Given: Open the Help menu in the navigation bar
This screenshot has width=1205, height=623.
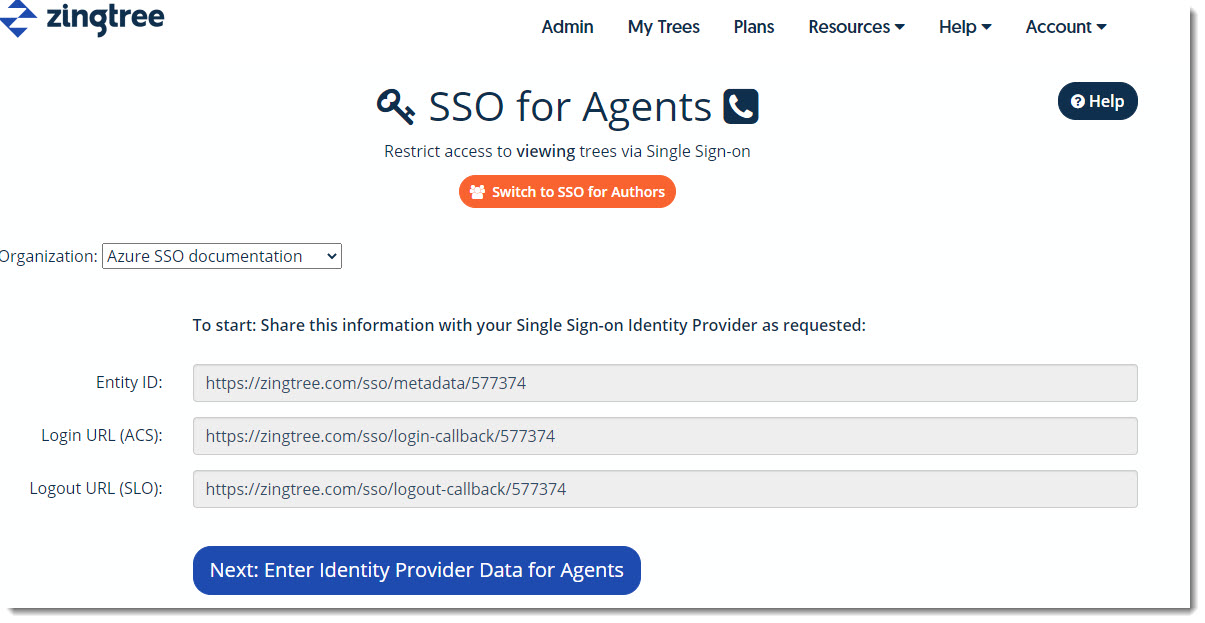Looking at the screenshot, I should [x=963, y=27].
